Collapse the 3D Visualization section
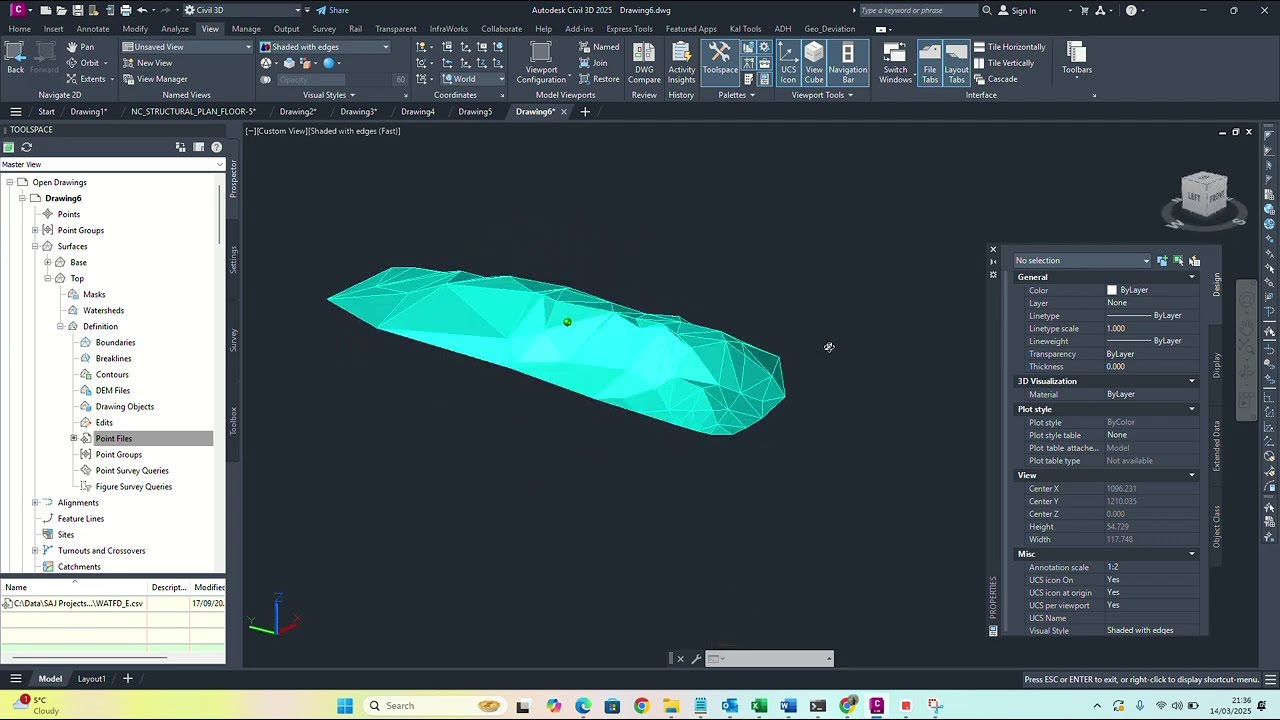 [1191, 381]
